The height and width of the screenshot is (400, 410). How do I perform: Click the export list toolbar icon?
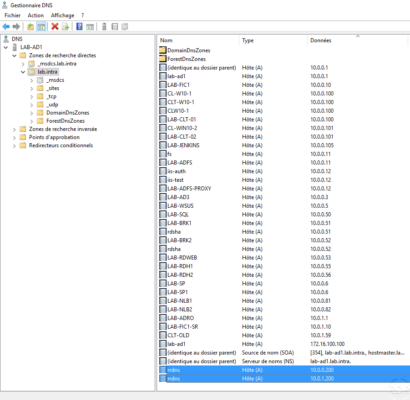click(66, 27)
